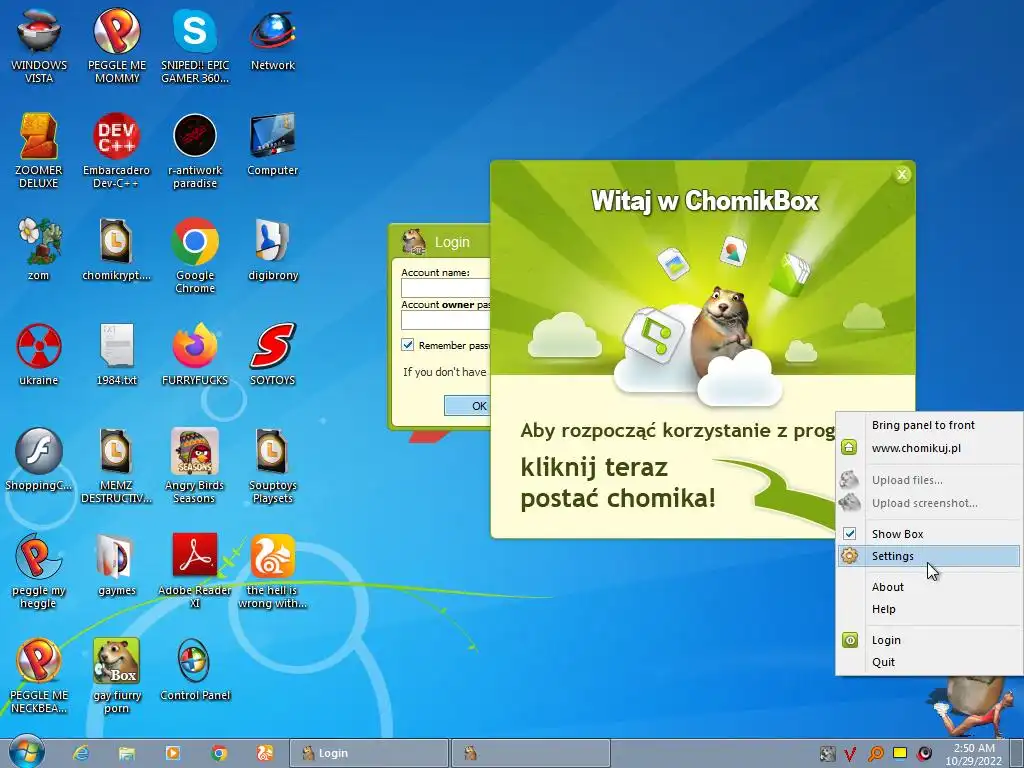
Task: Open the Angry Birds Seasons shortcut
Action: pyautogui.click(x=195, y=465)
